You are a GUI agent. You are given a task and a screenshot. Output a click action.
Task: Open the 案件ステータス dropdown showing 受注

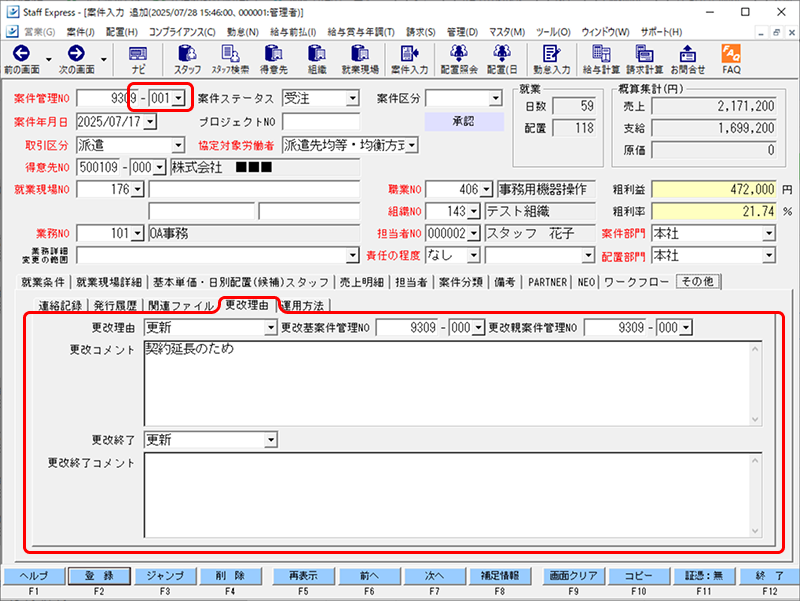click(x=353, y=98)
